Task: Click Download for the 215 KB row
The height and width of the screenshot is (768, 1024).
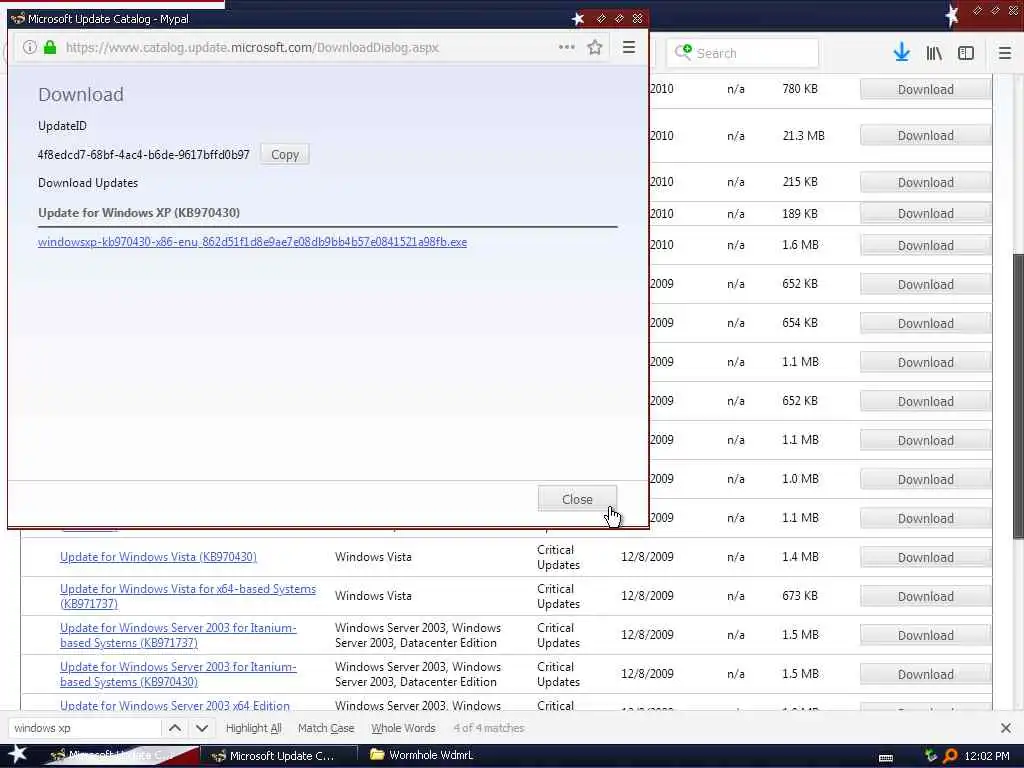Action: tap(925, 182)
